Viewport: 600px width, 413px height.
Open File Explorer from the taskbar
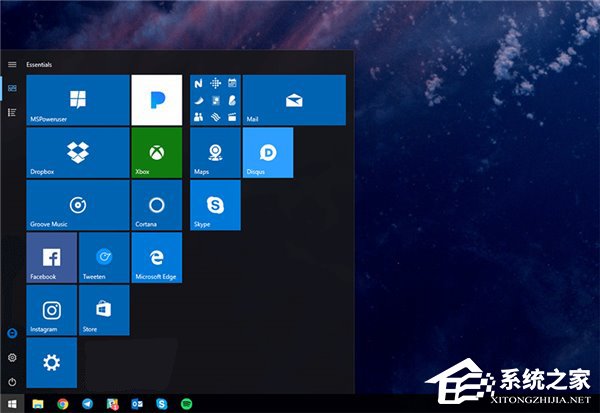38,404
